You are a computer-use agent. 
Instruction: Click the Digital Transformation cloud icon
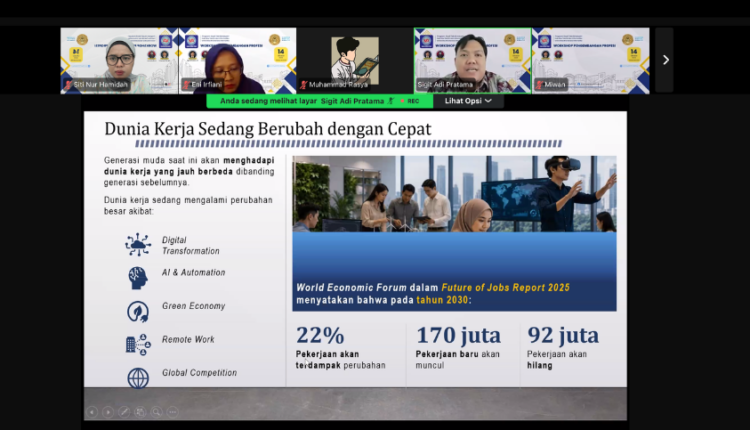pos(138,244)
